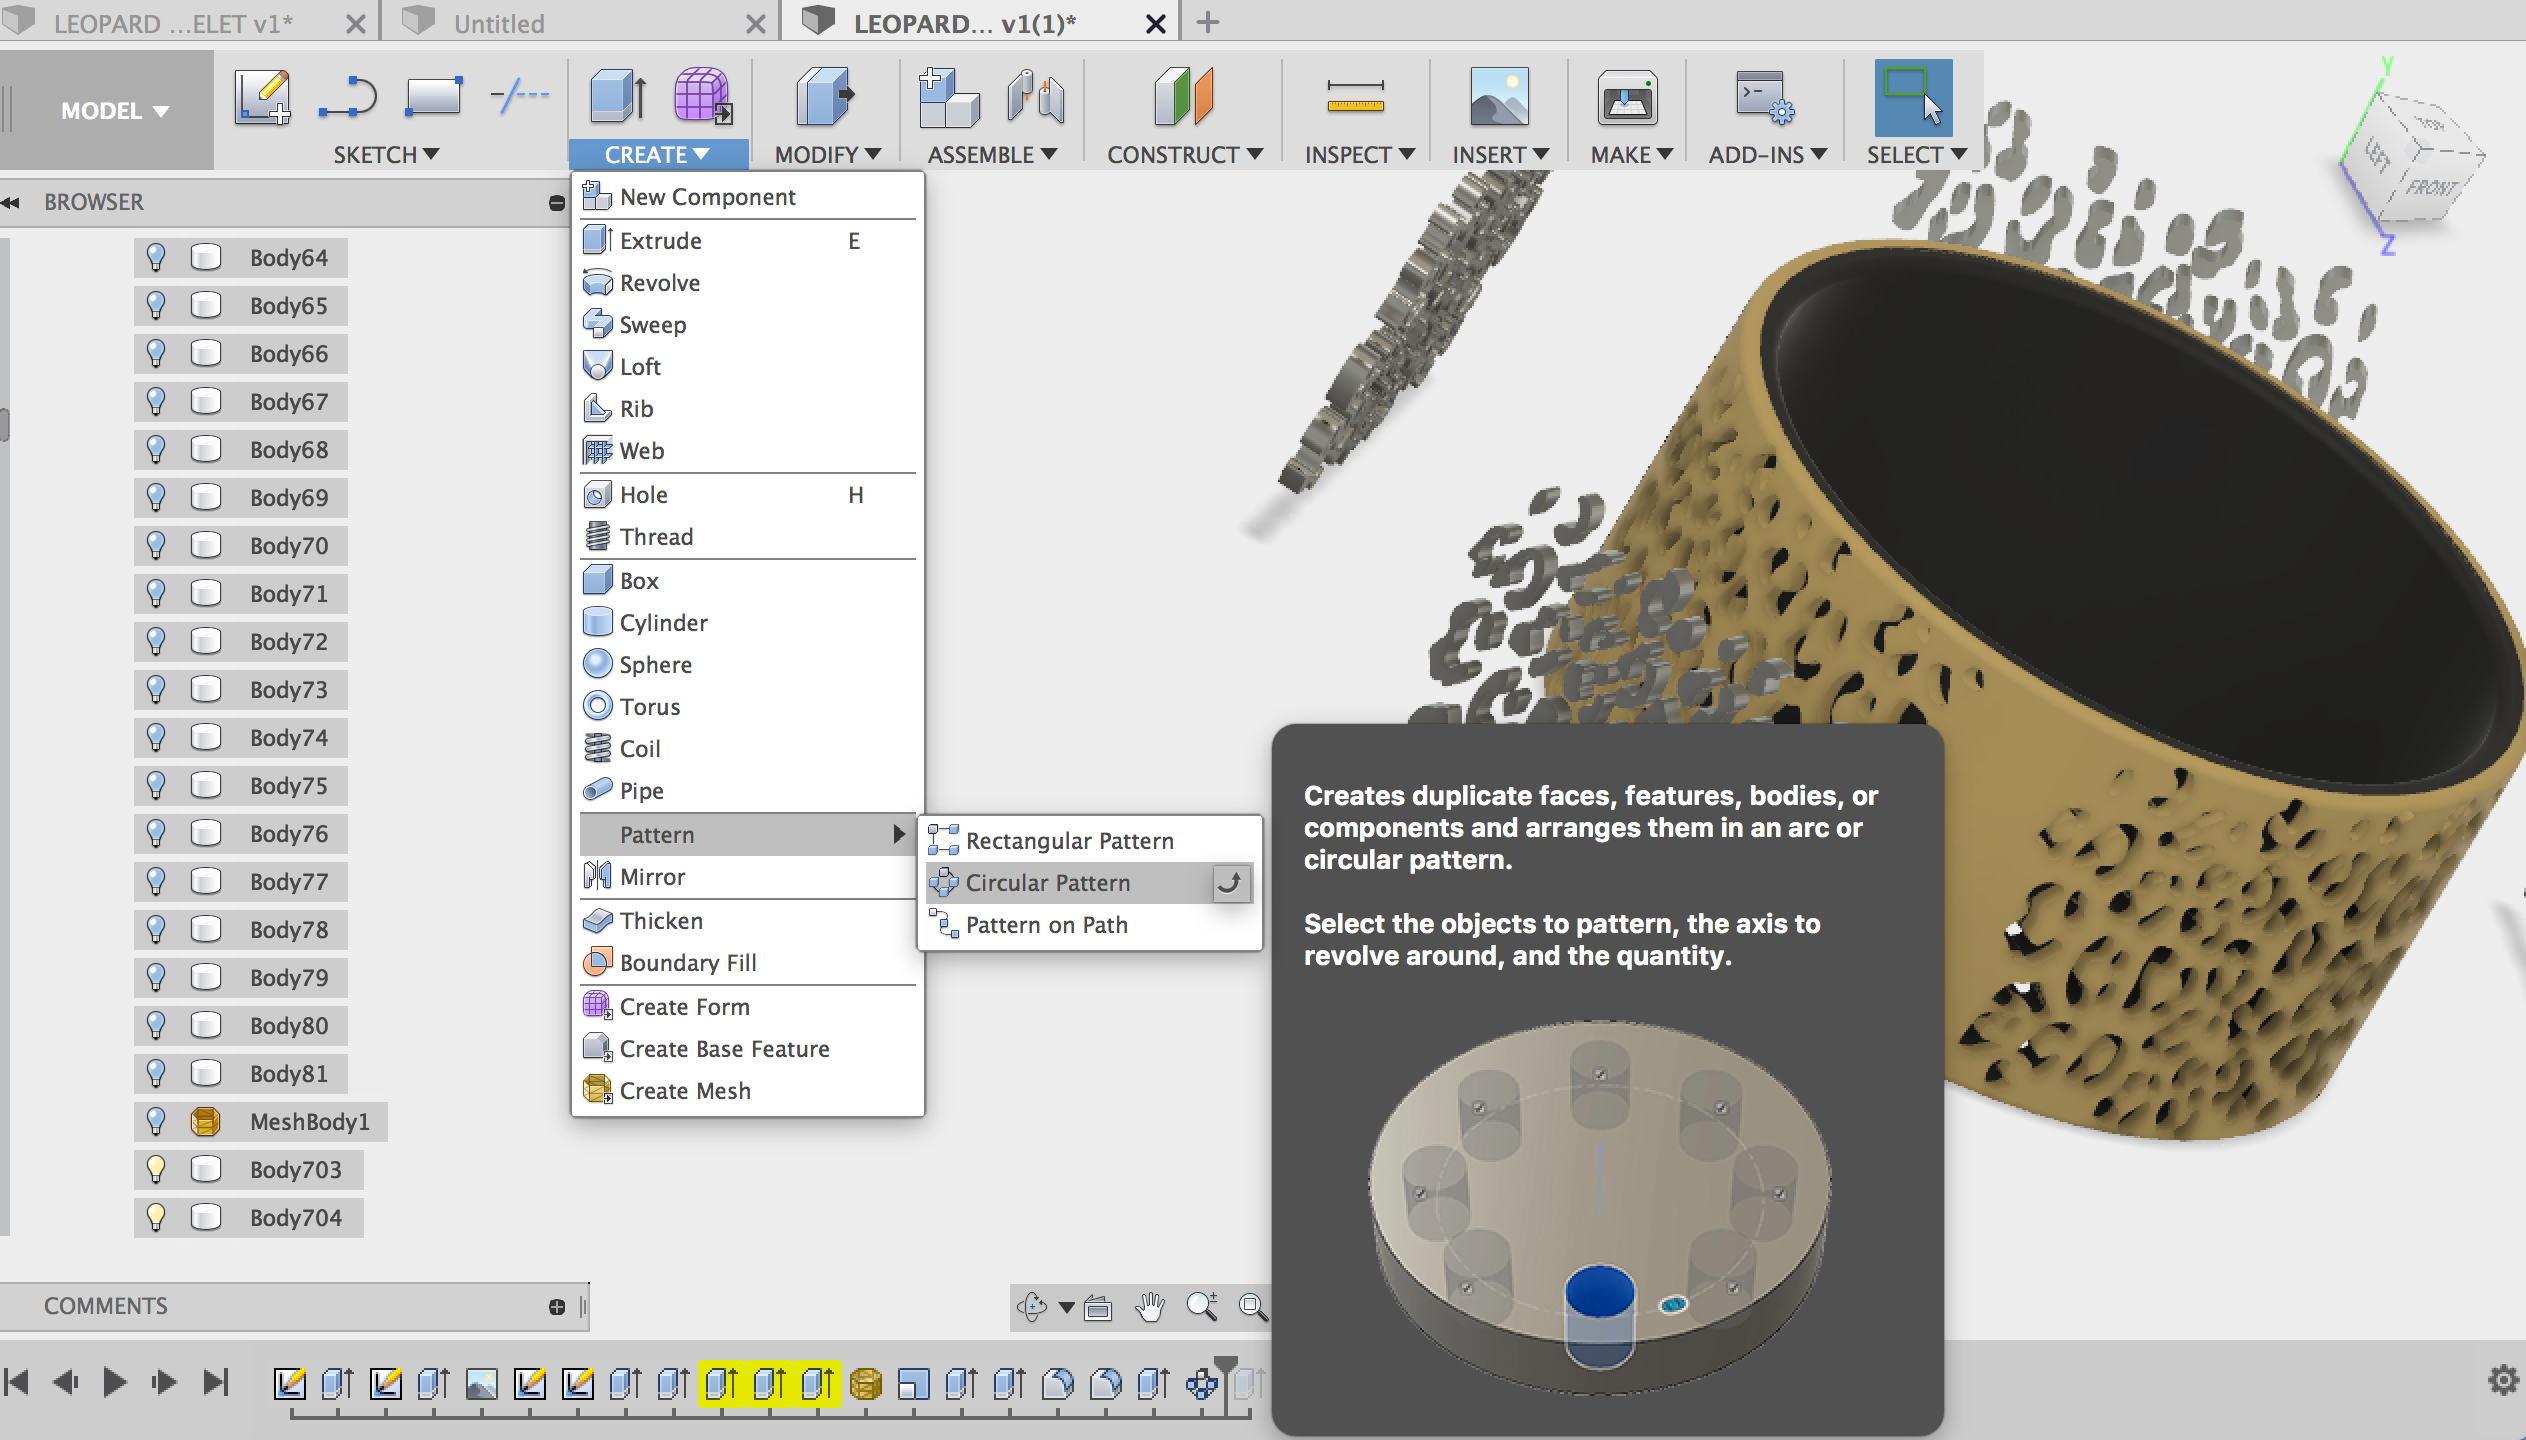The image size is (2526, 1440).
Task: Click the FRONT face of the view cube
Action: click(x=2430, y=188)
